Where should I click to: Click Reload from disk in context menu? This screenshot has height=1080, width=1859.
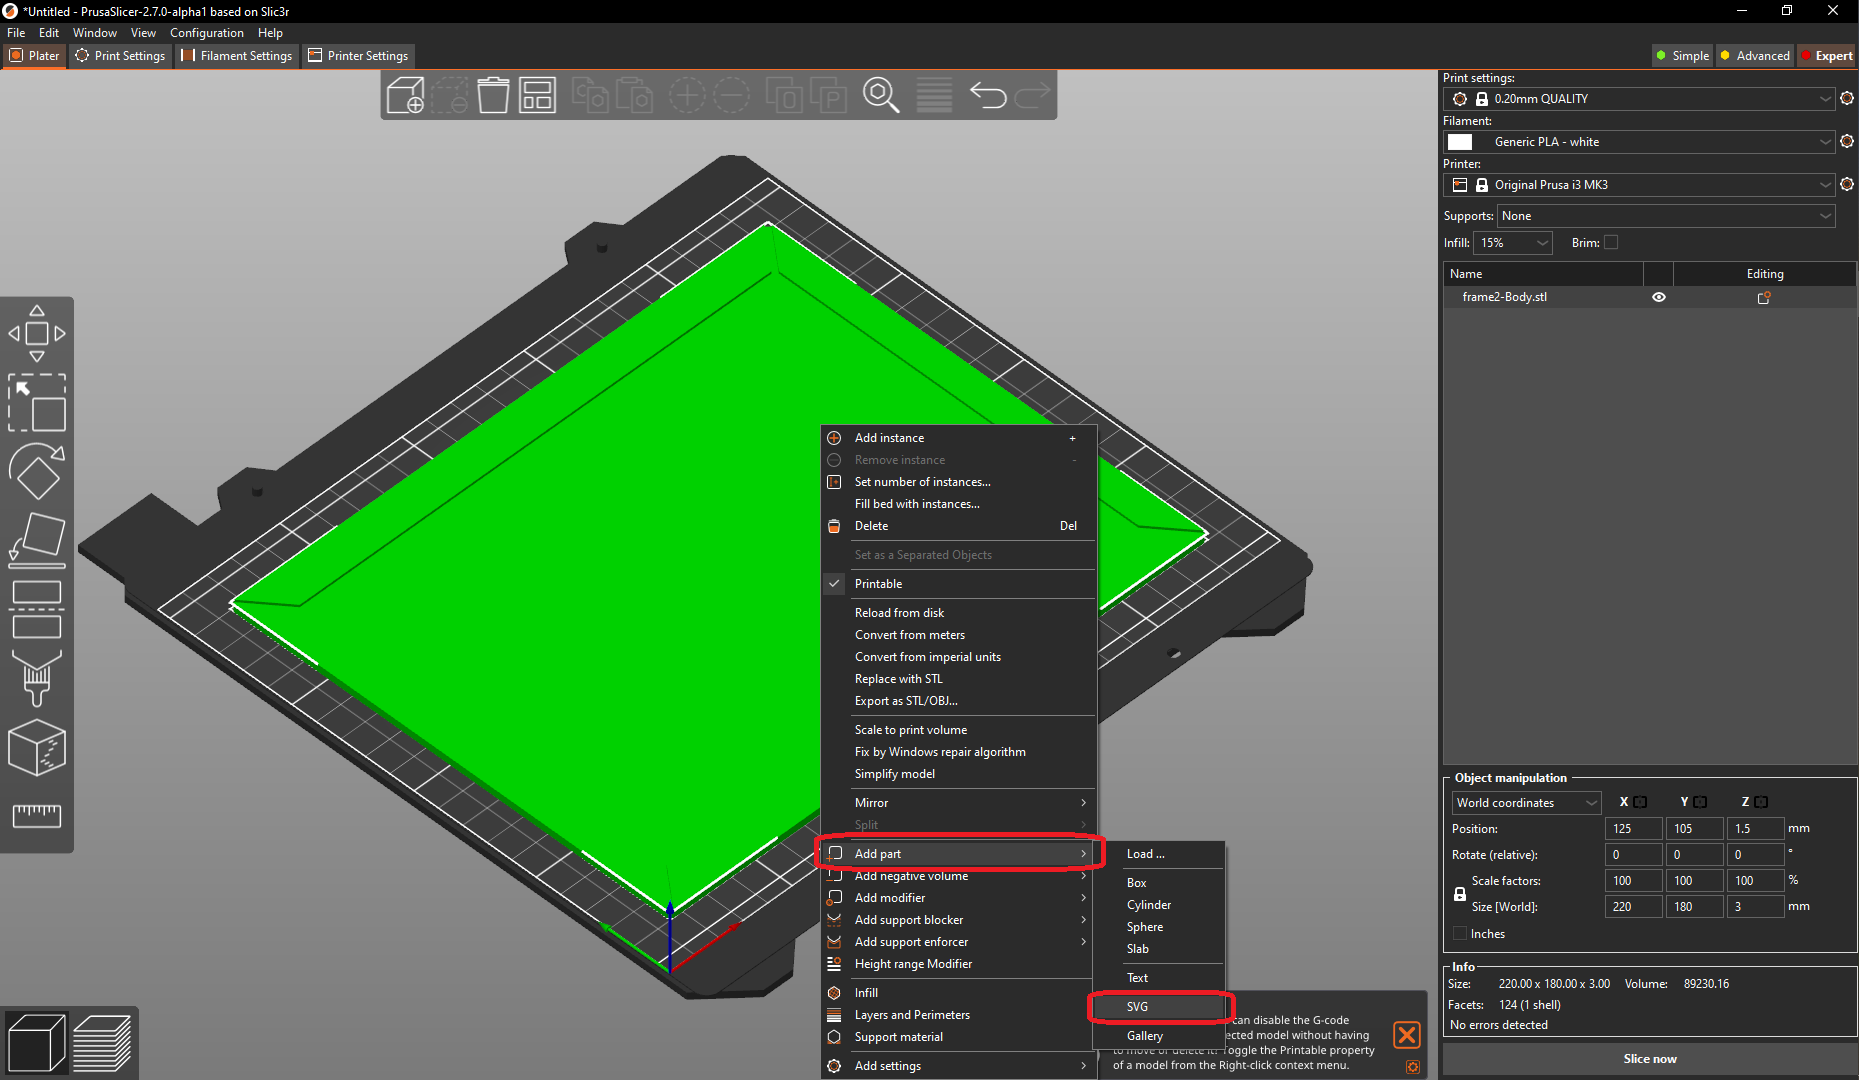pyautogui.click(x=958, y=613)
